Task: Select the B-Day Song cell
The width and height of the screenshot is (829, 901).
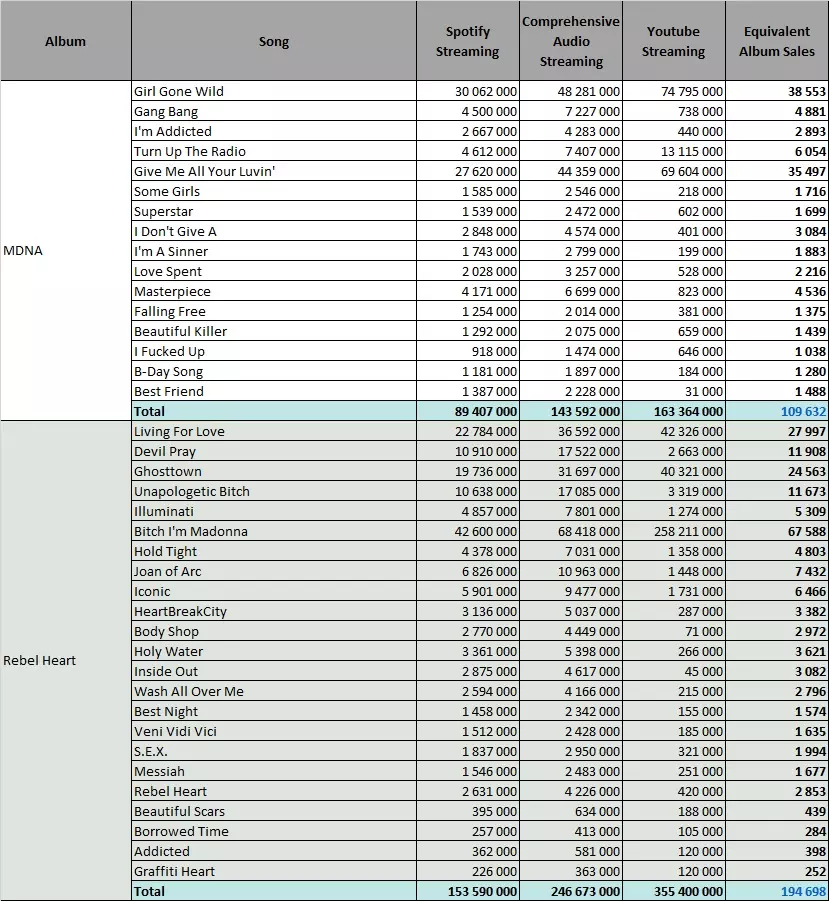Action: coord(273,371)
